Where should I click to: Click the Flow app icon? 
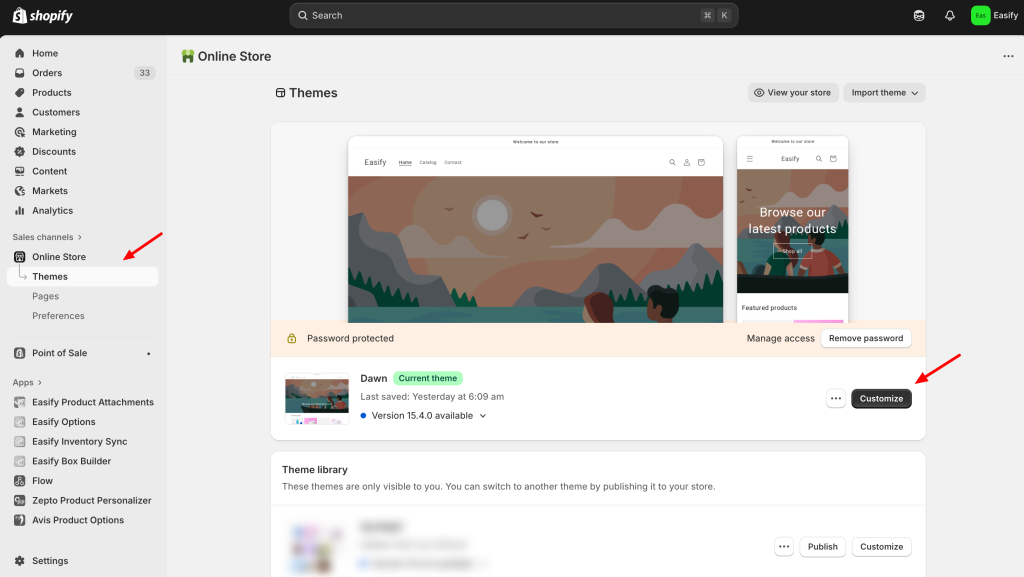click(20, 480)
